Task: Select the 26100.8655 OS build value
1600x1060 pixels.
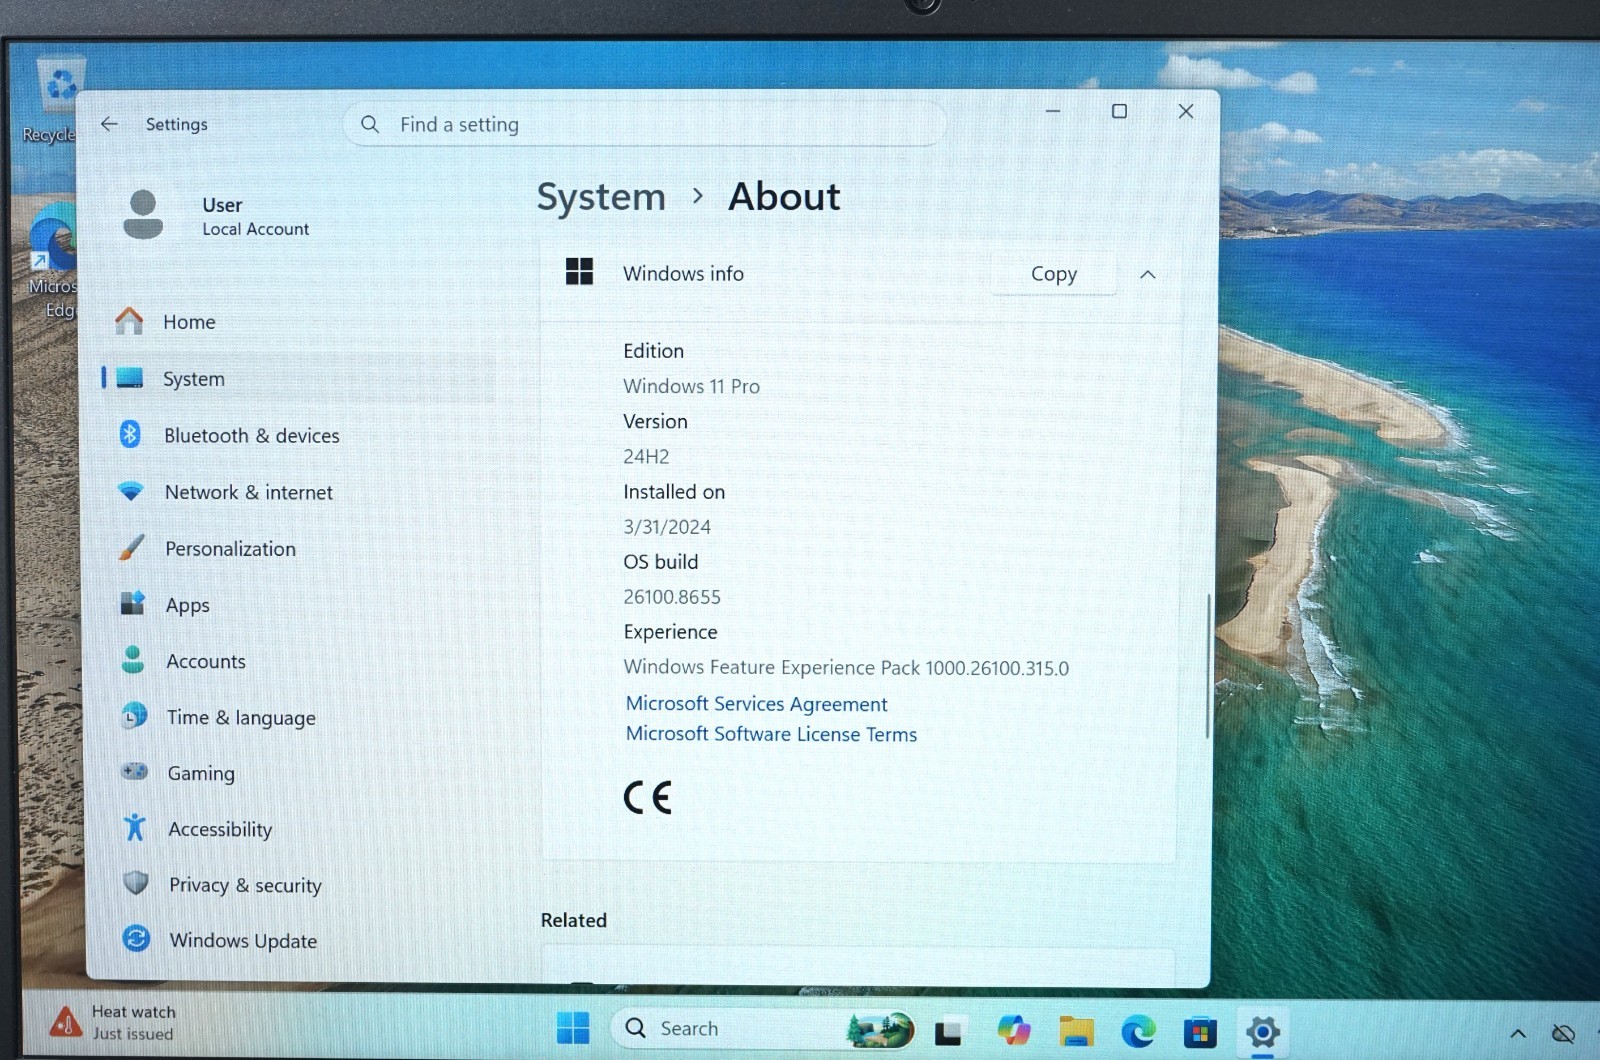Action: pos(672,597)
